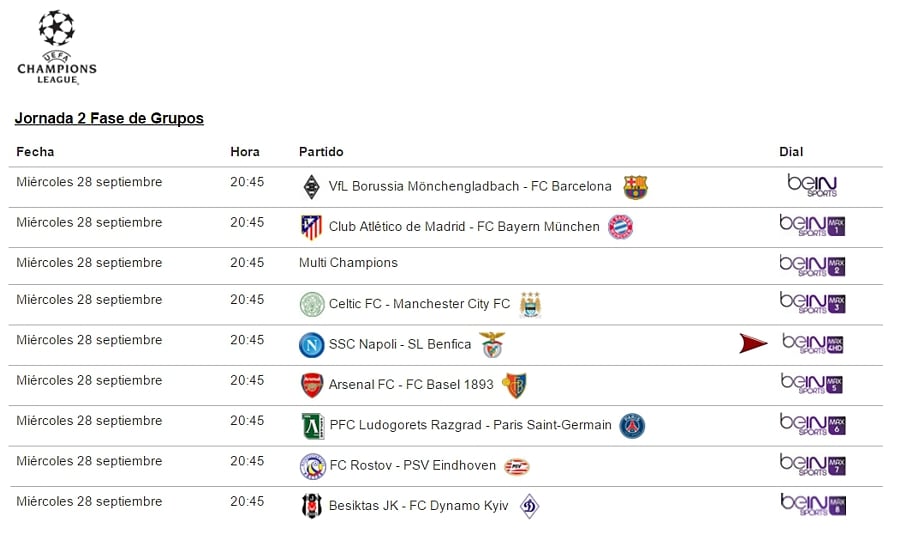Click the Bayern München crest

pos(621,227)
